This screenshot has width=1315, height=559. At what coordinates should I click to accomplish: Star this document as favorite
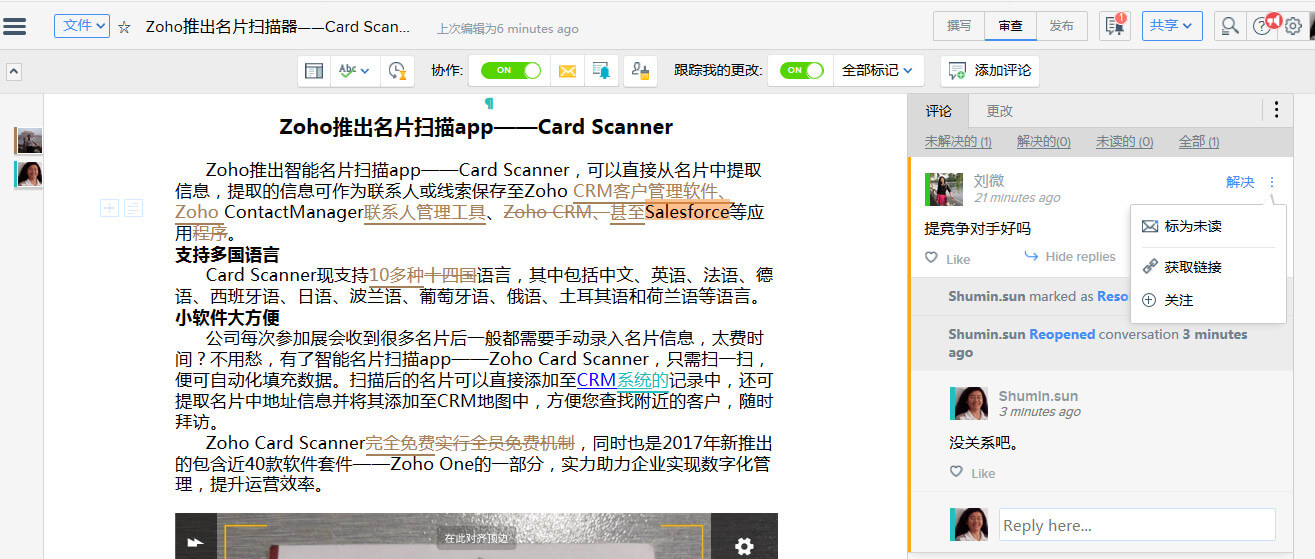pos(124,27)
